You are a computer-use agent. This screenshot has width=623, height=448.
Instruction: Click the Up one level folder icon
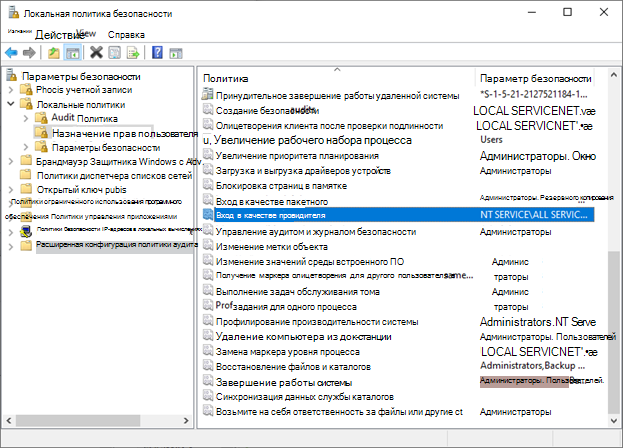[53, 52]
